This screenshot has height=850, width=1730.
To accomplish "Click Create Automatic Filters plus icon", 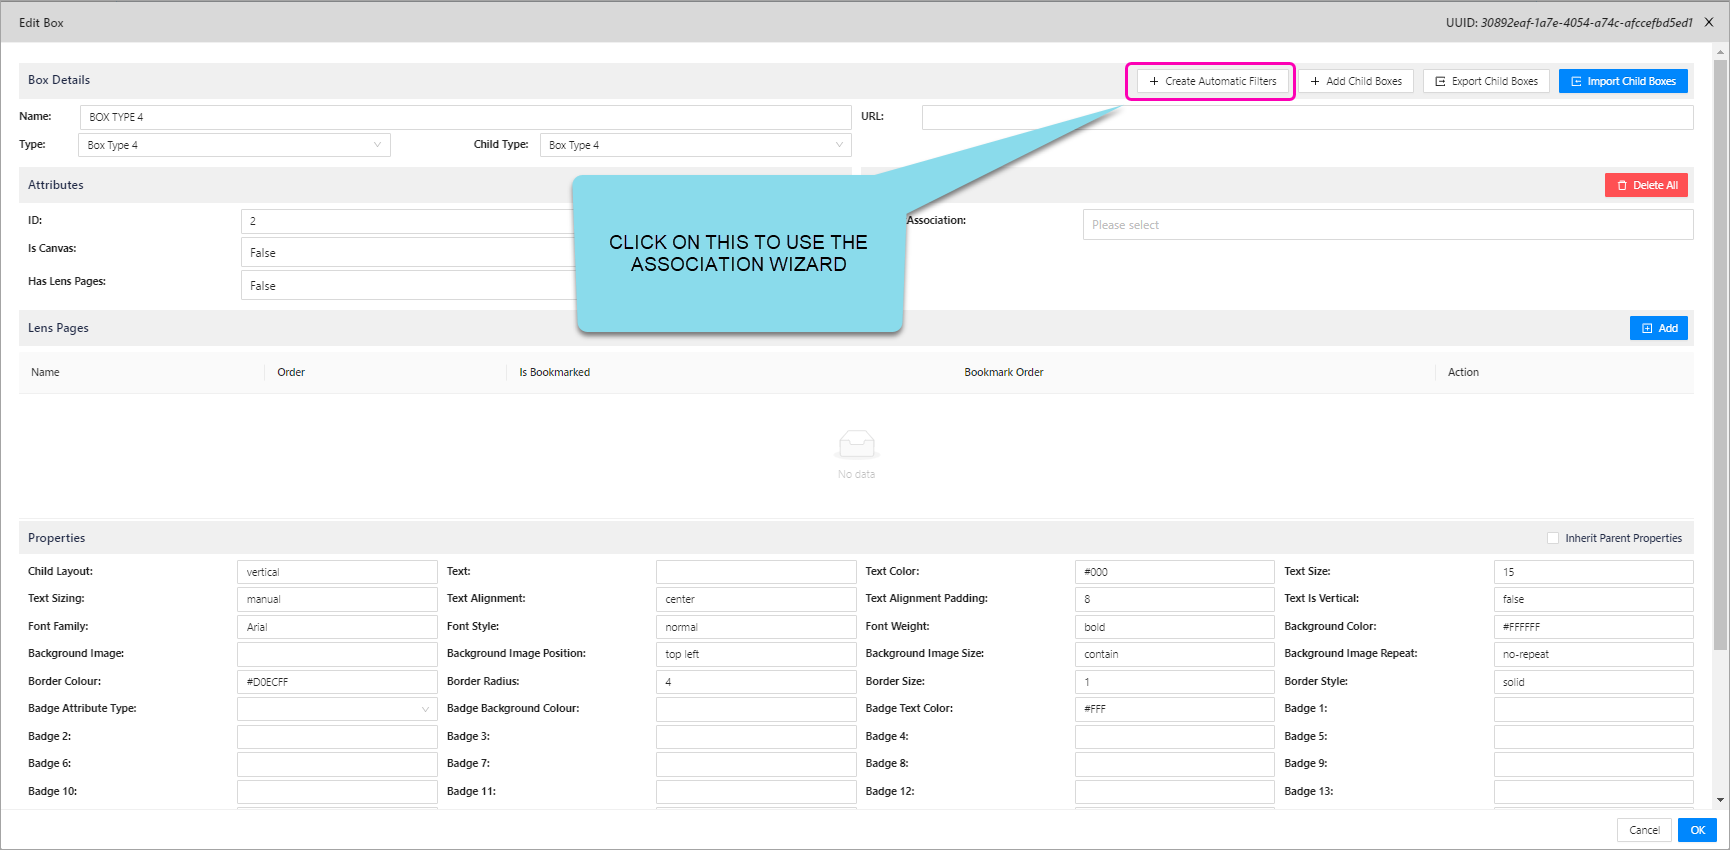I will [x=1154, y=82].
